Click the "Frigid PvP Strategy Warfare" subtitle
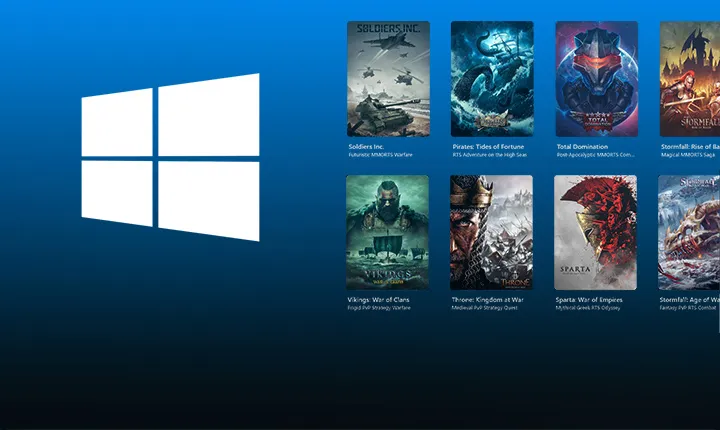This screenshot has height=430, width=720. tap(380, 308)
